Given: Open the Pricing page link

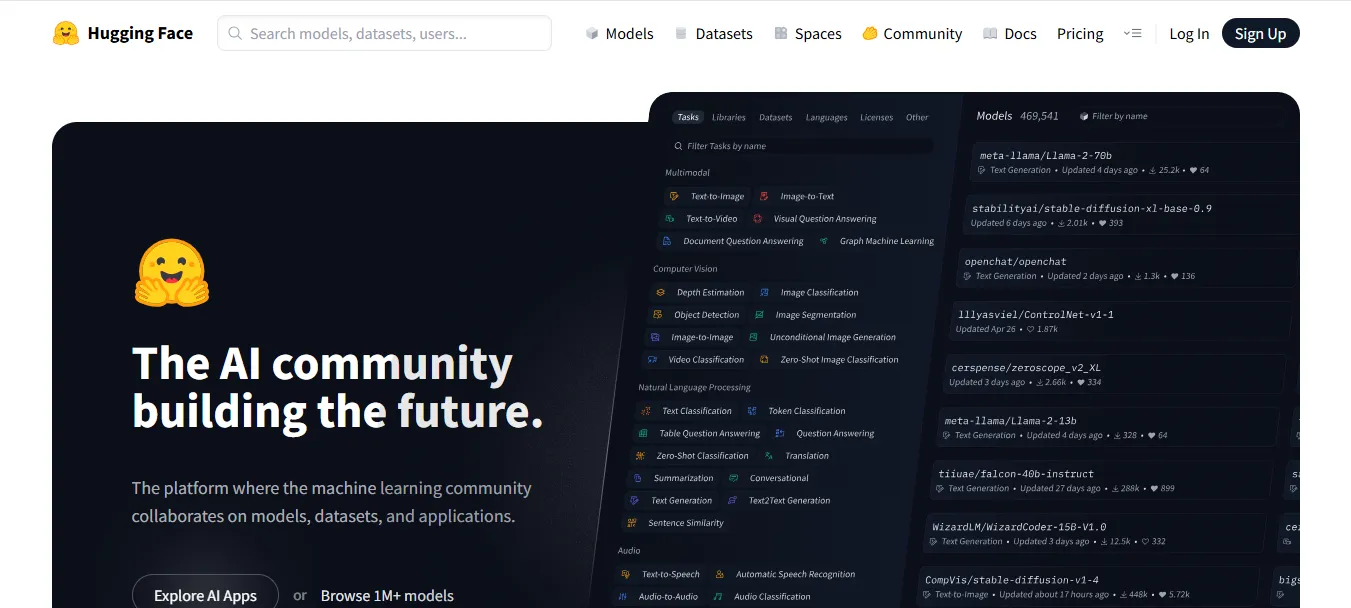Looking at the screenshot, I should [1080, 33].
